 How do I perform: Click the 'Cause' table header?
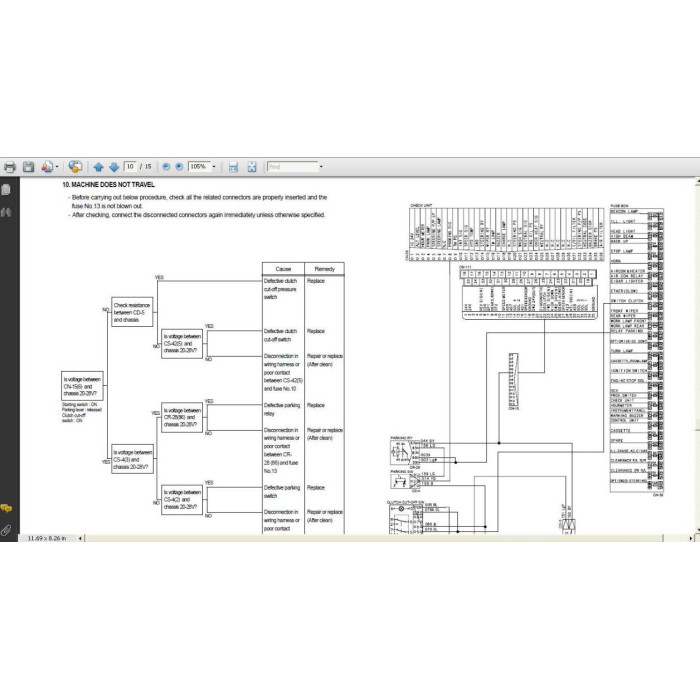[x=283, y=269]
